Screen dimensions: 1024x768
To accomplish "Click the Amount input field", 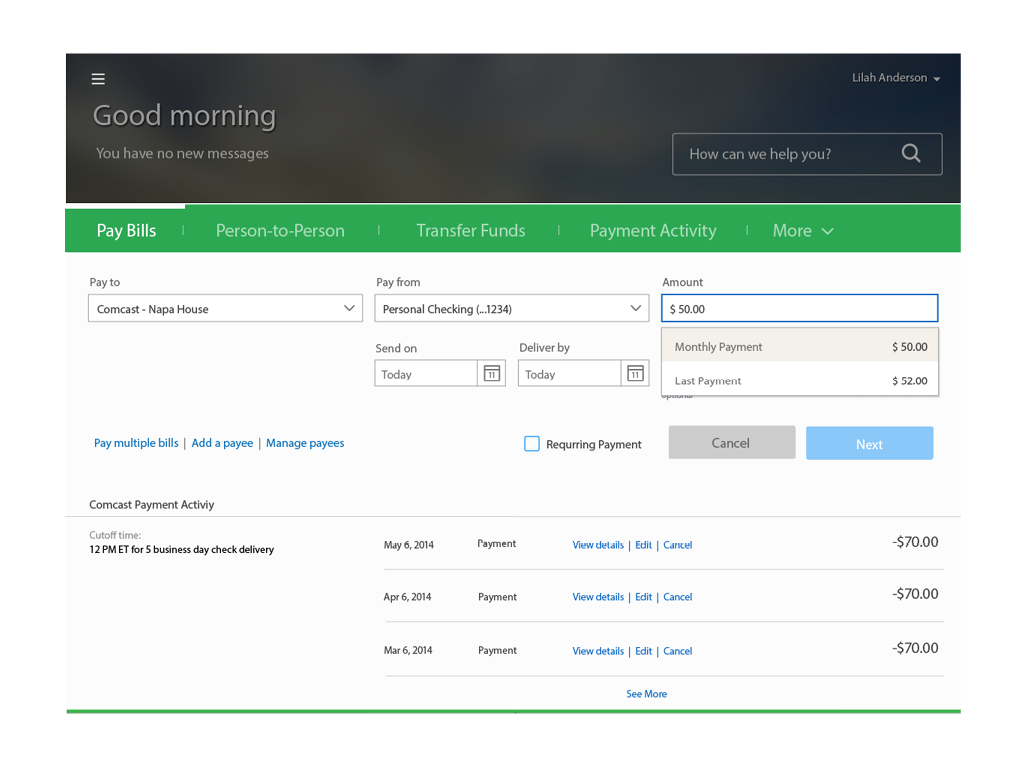I will pyautogui.click(x=799, y=308).
